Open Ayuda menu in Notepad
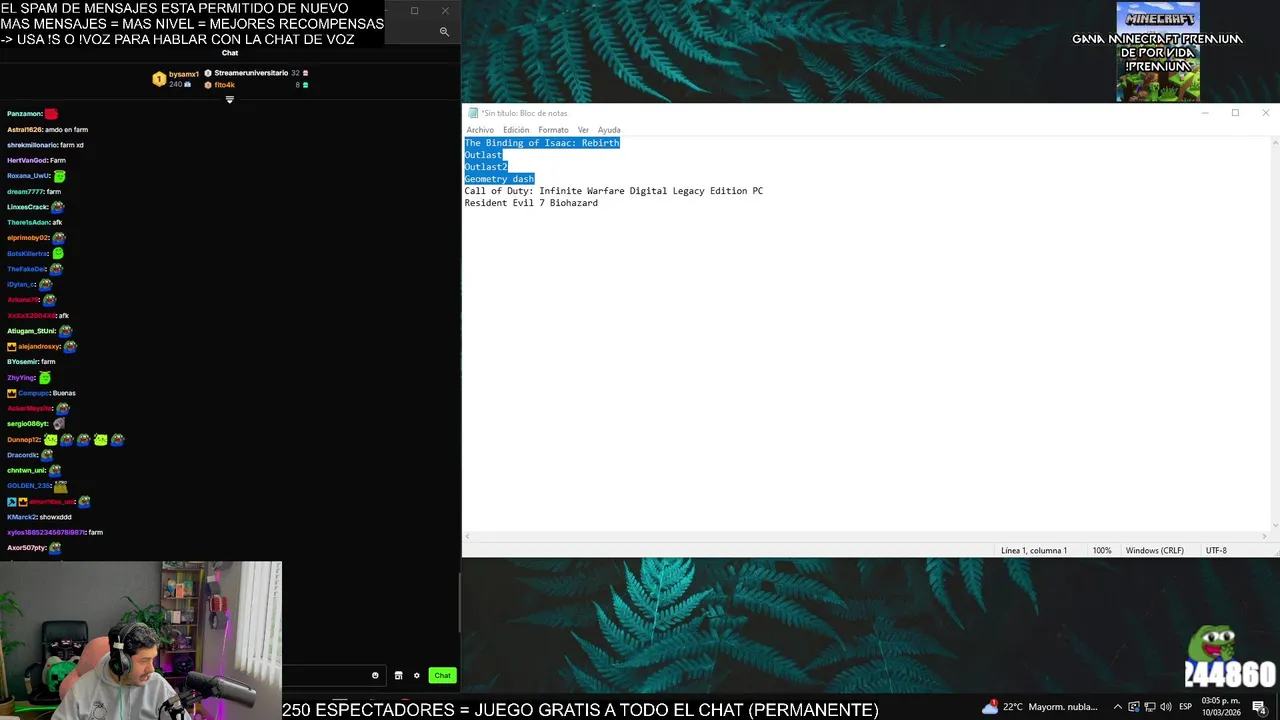1280x720 pixels. click(x=609, y=130)
